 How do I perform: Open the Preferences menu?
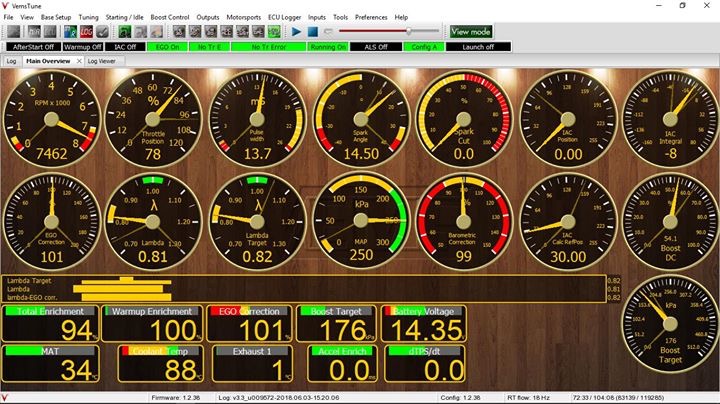[x=371, y=17]
